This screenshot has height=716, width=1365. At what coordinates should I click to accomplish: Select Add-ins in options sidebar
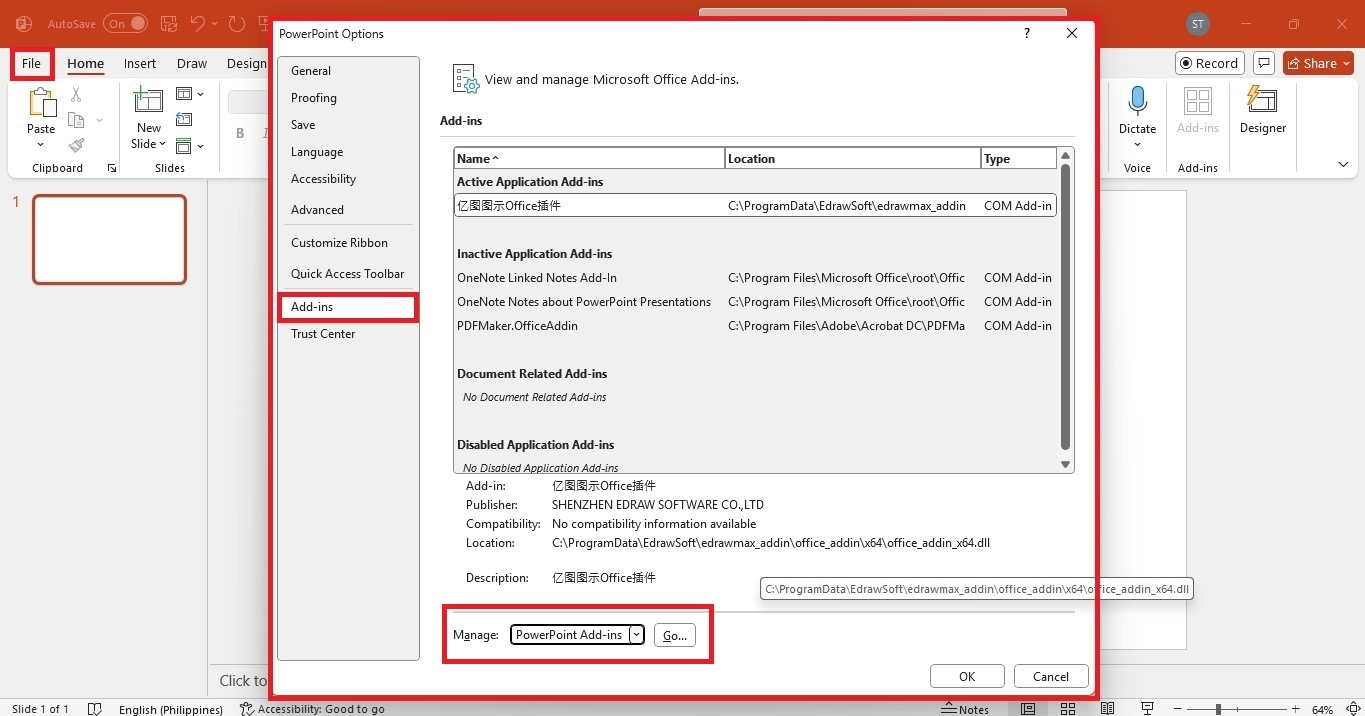(348, 307)
